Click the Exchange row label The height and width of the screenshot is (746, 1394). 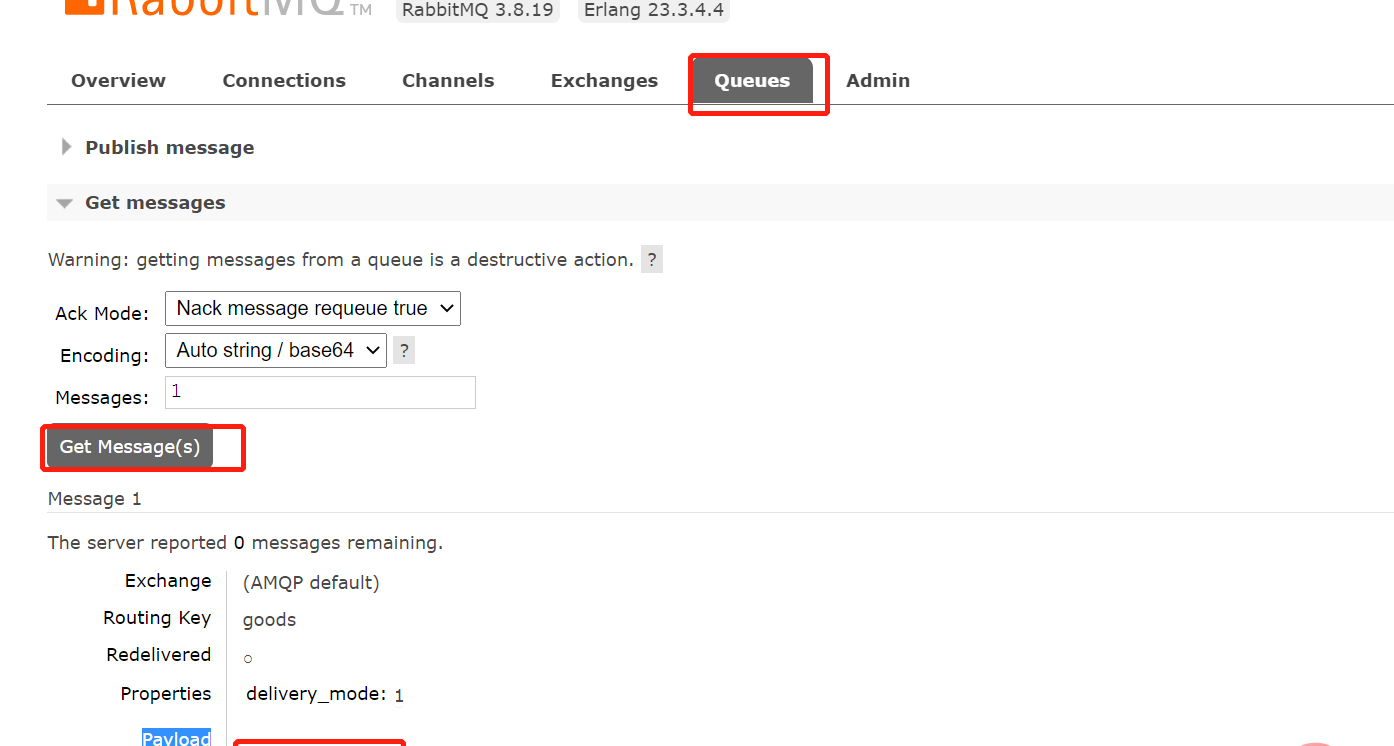pyautogui.click(x=168, y=581)
